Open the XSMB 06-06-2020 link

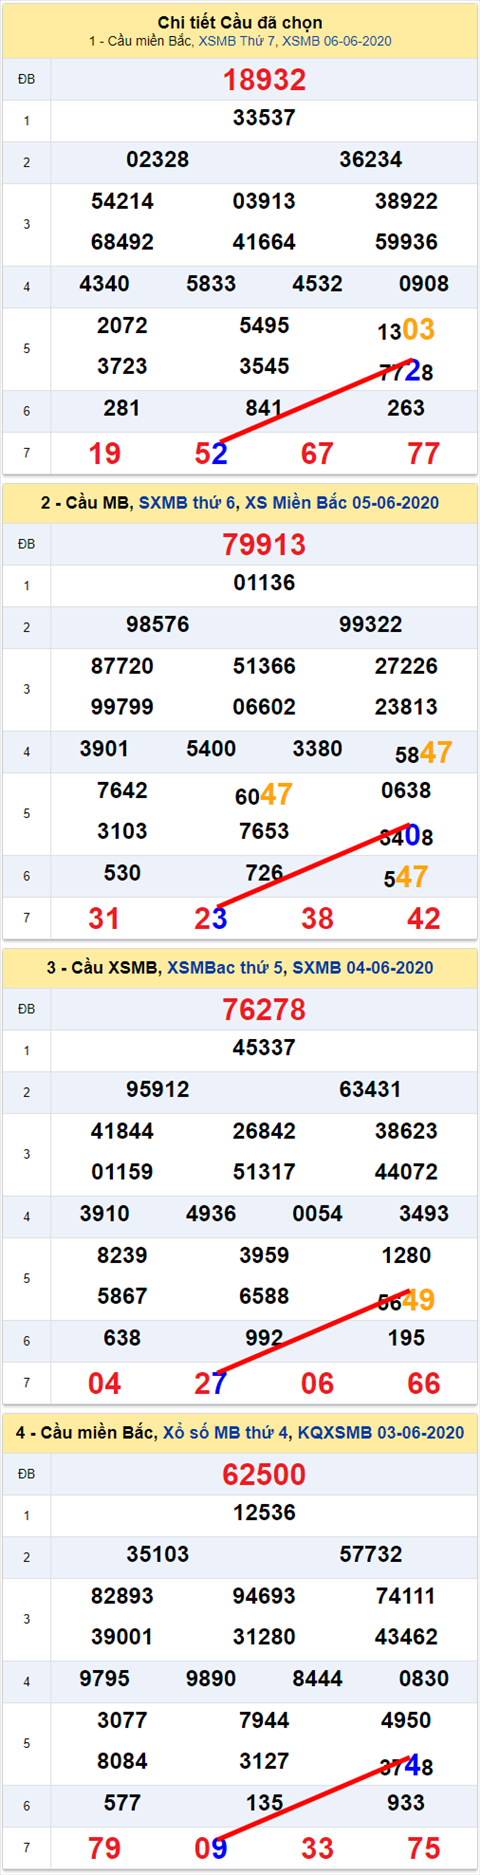(x=337, y=41)
